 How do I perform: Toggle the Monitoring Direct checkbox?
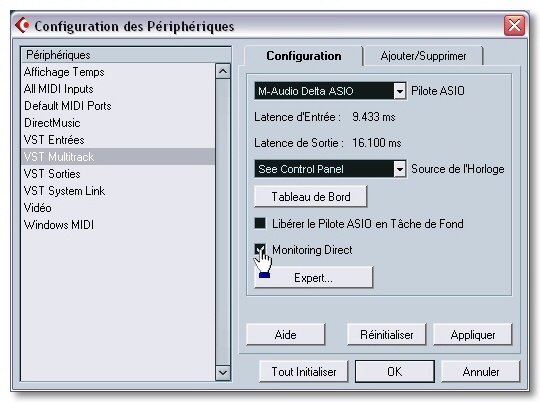260,249
